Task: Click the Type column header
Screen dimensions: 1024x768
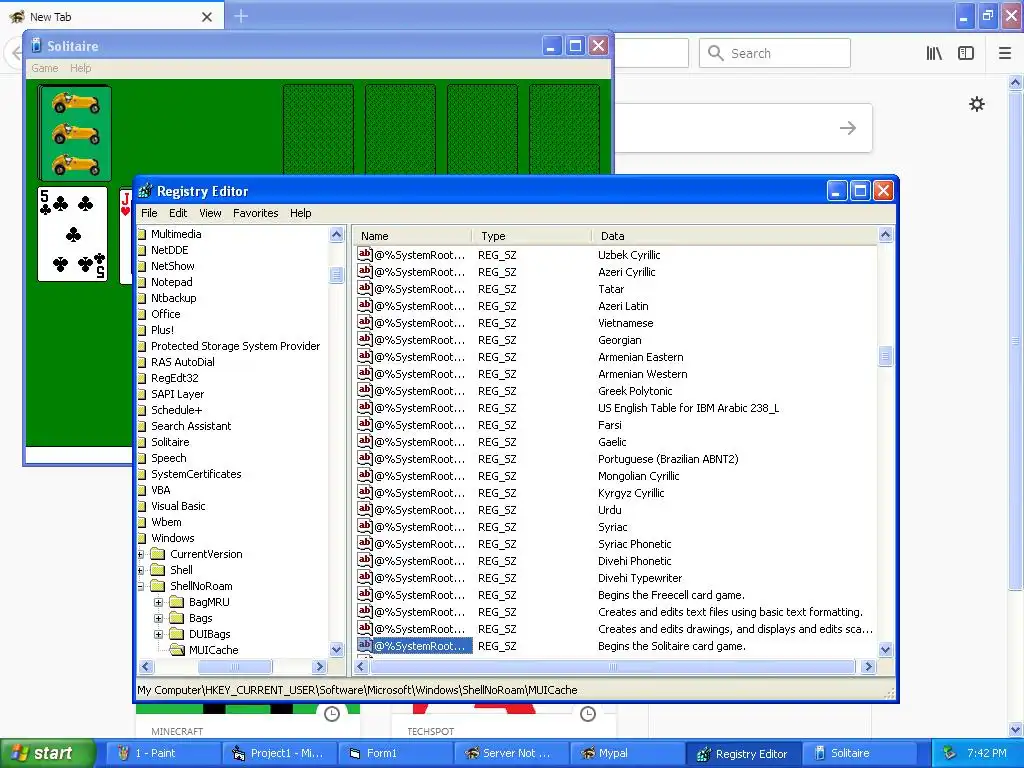Action: [x=532, y=236]
